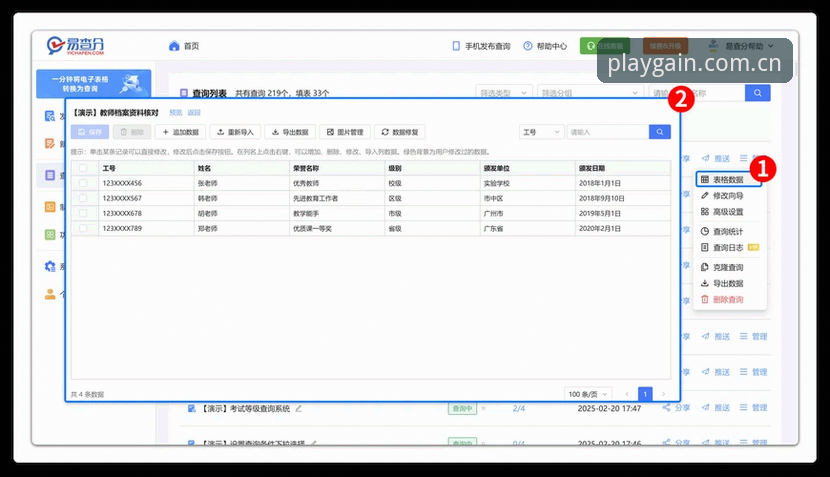This screenshot has height=477, width=830.
Task: Choose 修改向导 from the manage menu
Action: tap(728, 195)
